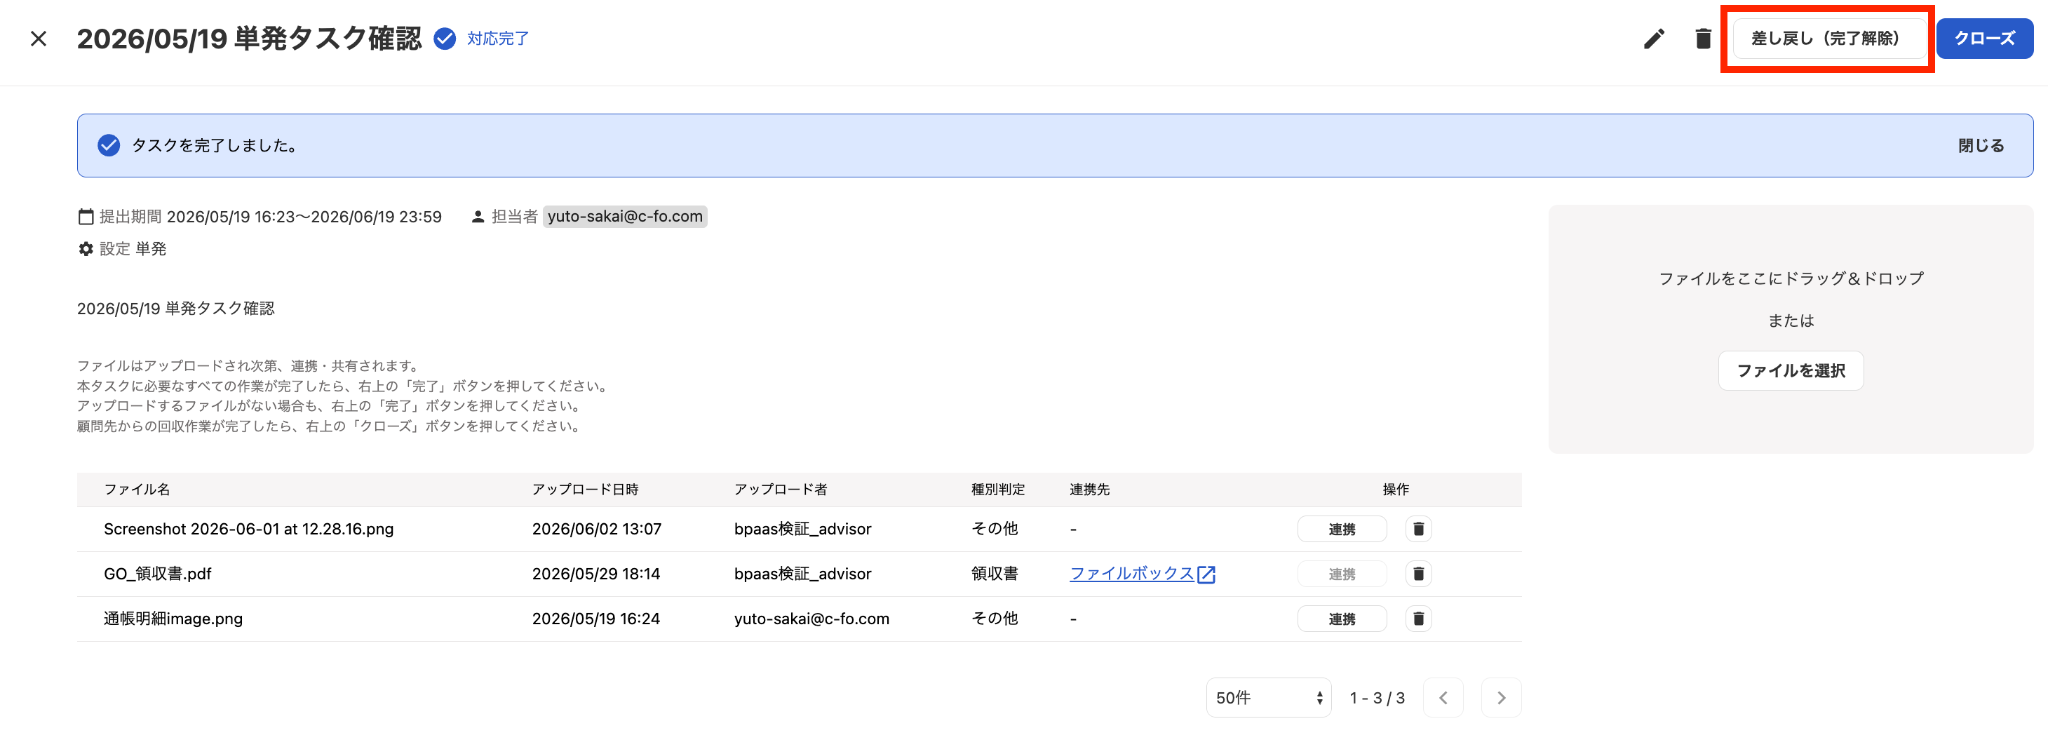Click the 対応完了 status checkmark icon
The height and width of the screenshot is (745, 2048).
point(445,39)
